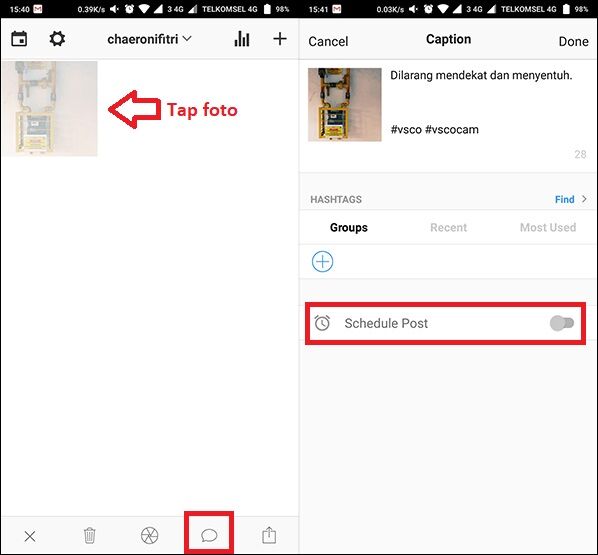Add a hashtag group with circled plus
Viewport: 598px width, 555px height.
pyautogui.click(x=323, y=262)
